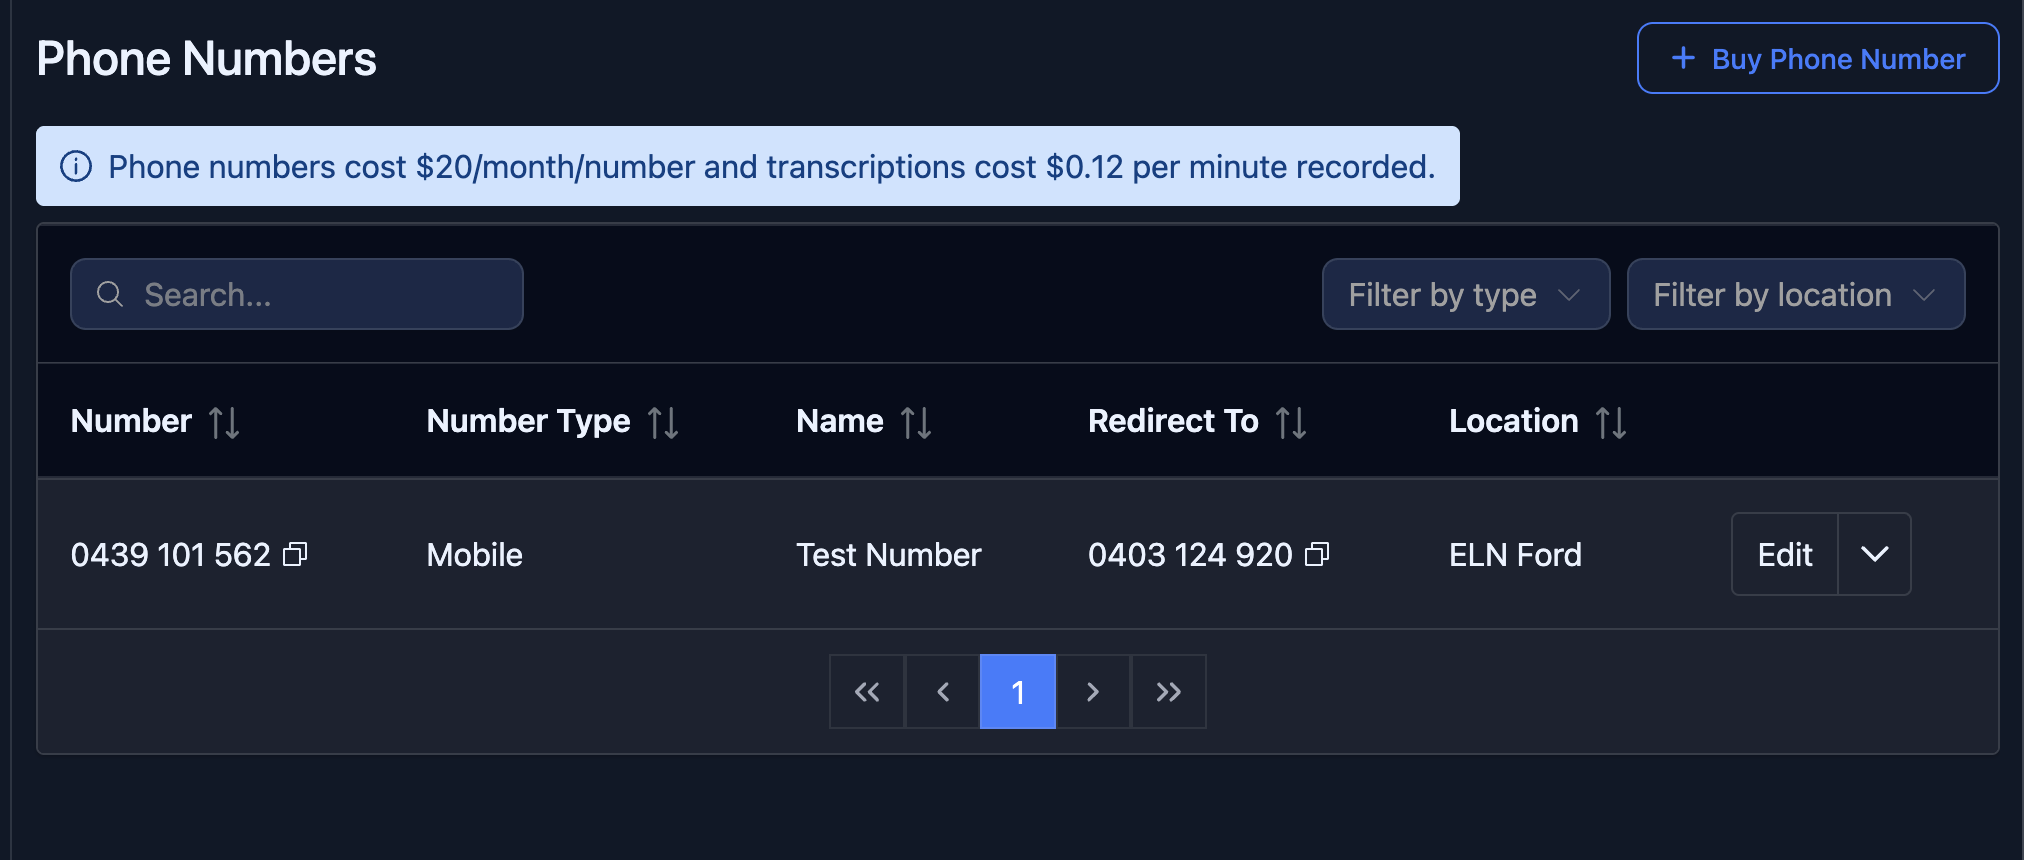Focus the Search input field
This screenshot has height=860, width=2024.
[310, 294]
